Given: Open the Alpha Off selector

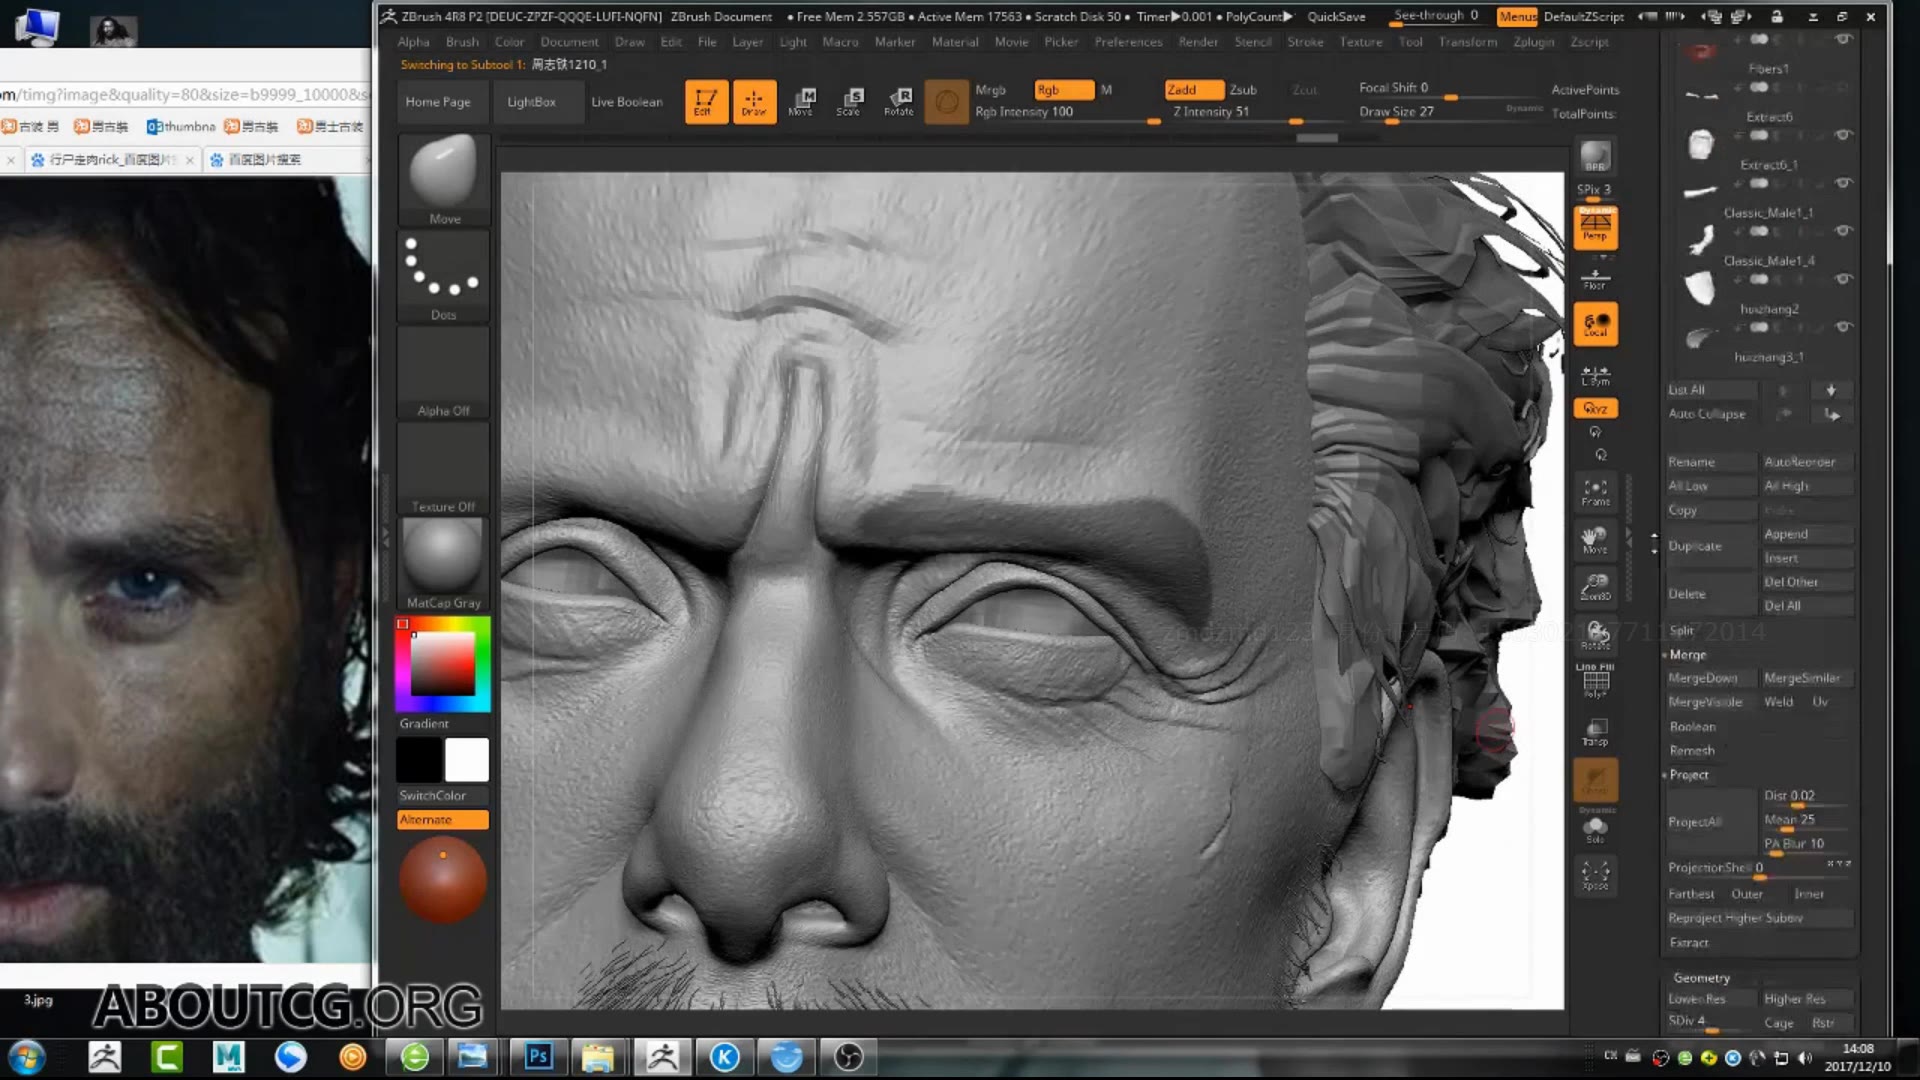Looking at the screenshot, I should 444,372.
